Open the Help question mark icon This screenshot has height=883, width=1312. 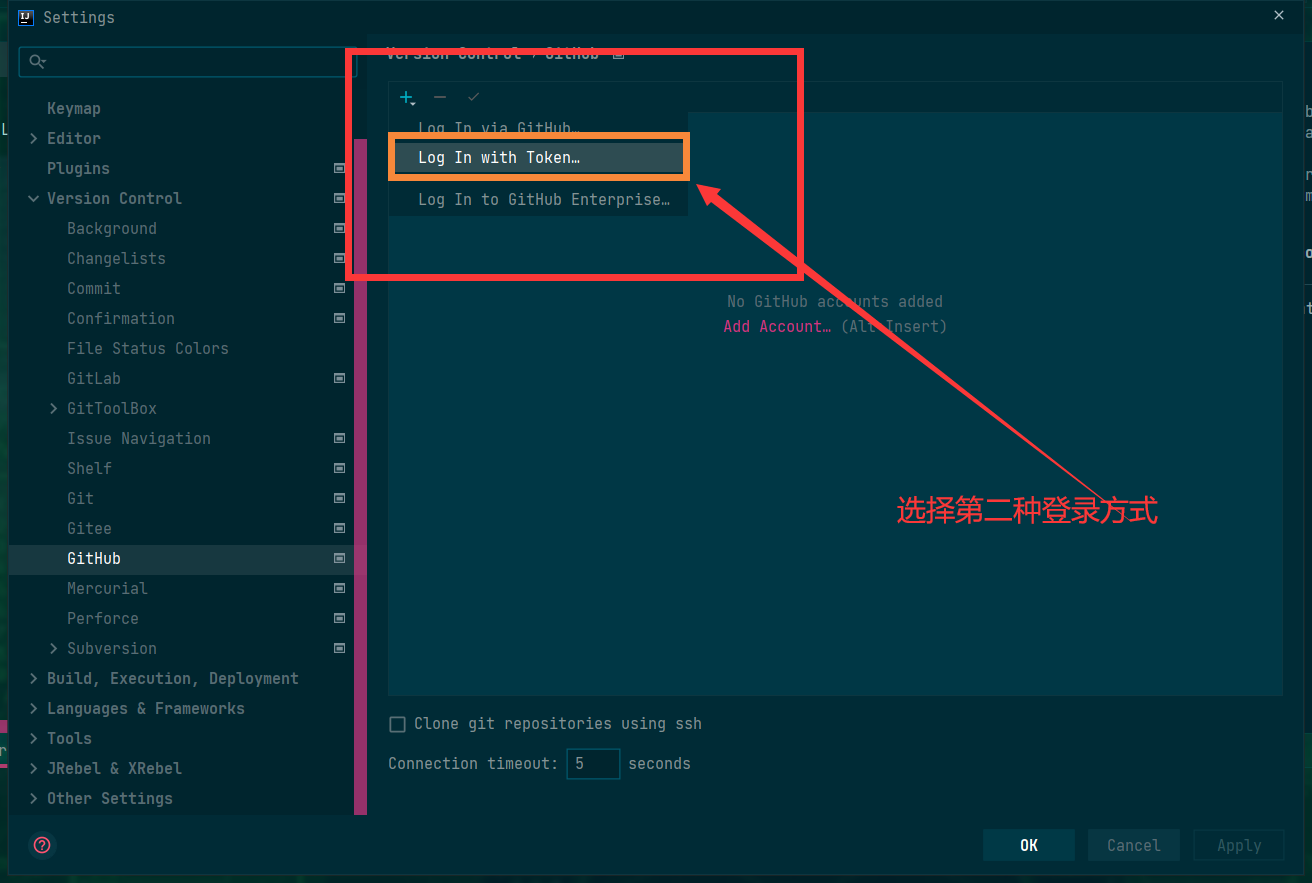pos(42,845)
